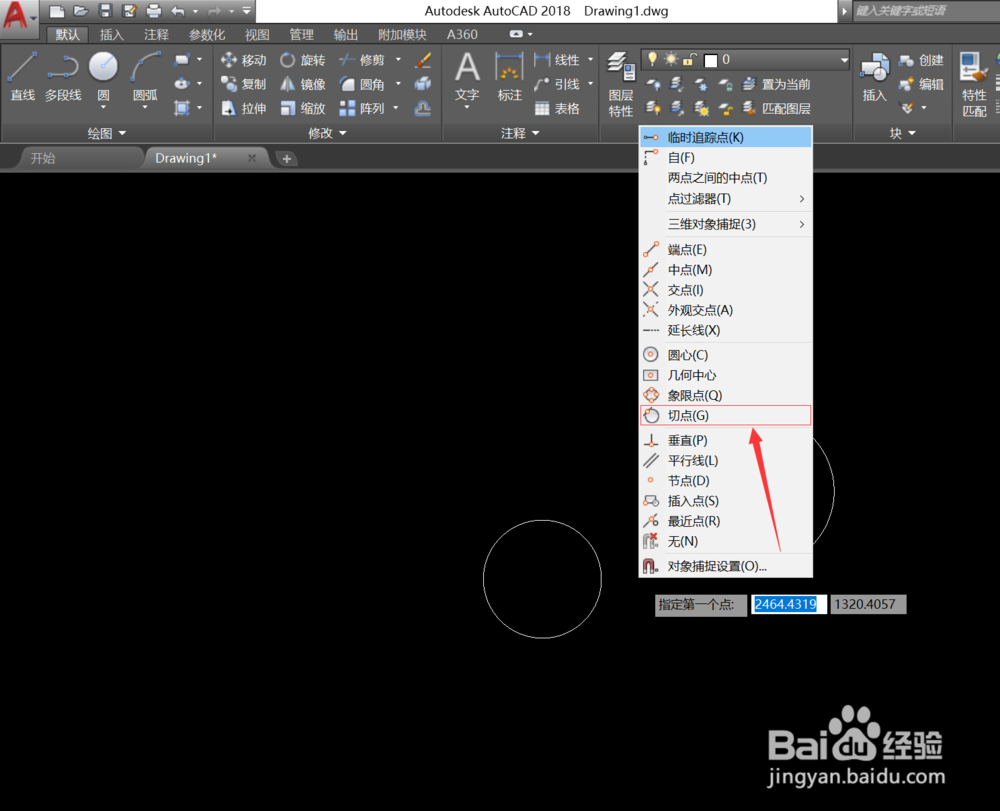Choose Quadrant (象限点) snap from menu

pyautogui.click(x=726, y=395)
